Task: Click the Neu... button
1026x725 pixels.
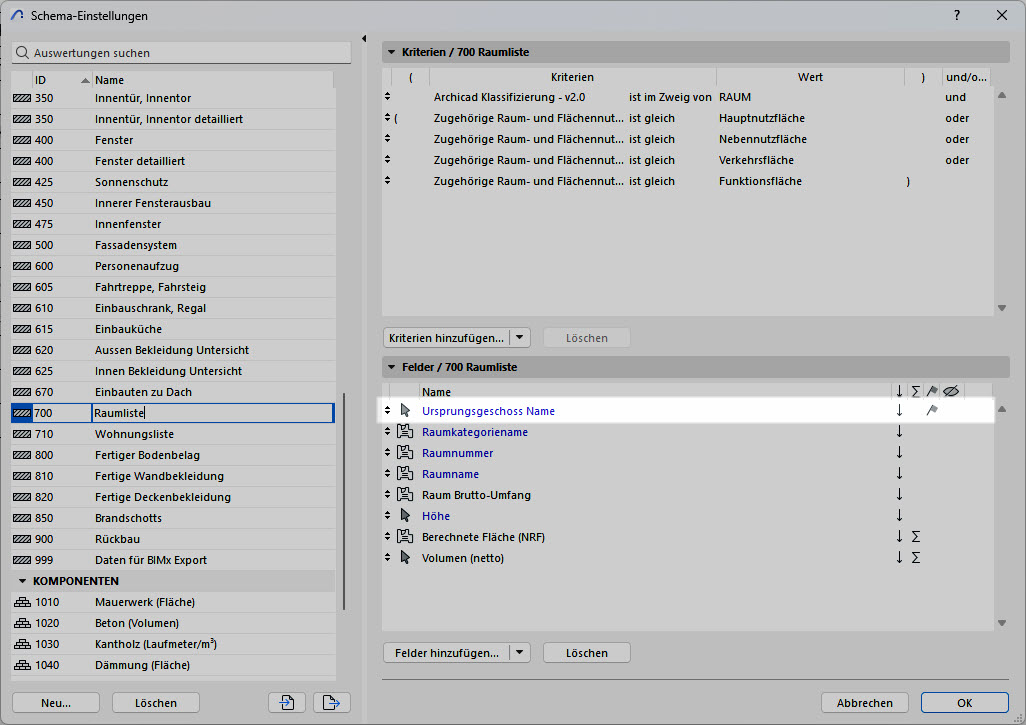Action: click(x=56, y=703)
